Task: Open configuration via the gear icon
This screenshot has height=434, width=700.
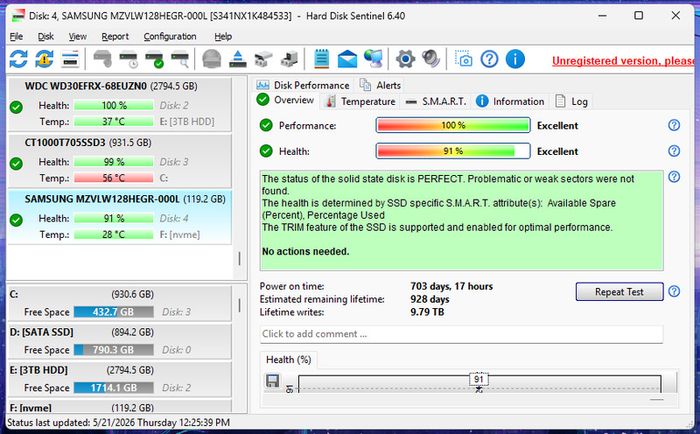Action: [x=405, y=59]
